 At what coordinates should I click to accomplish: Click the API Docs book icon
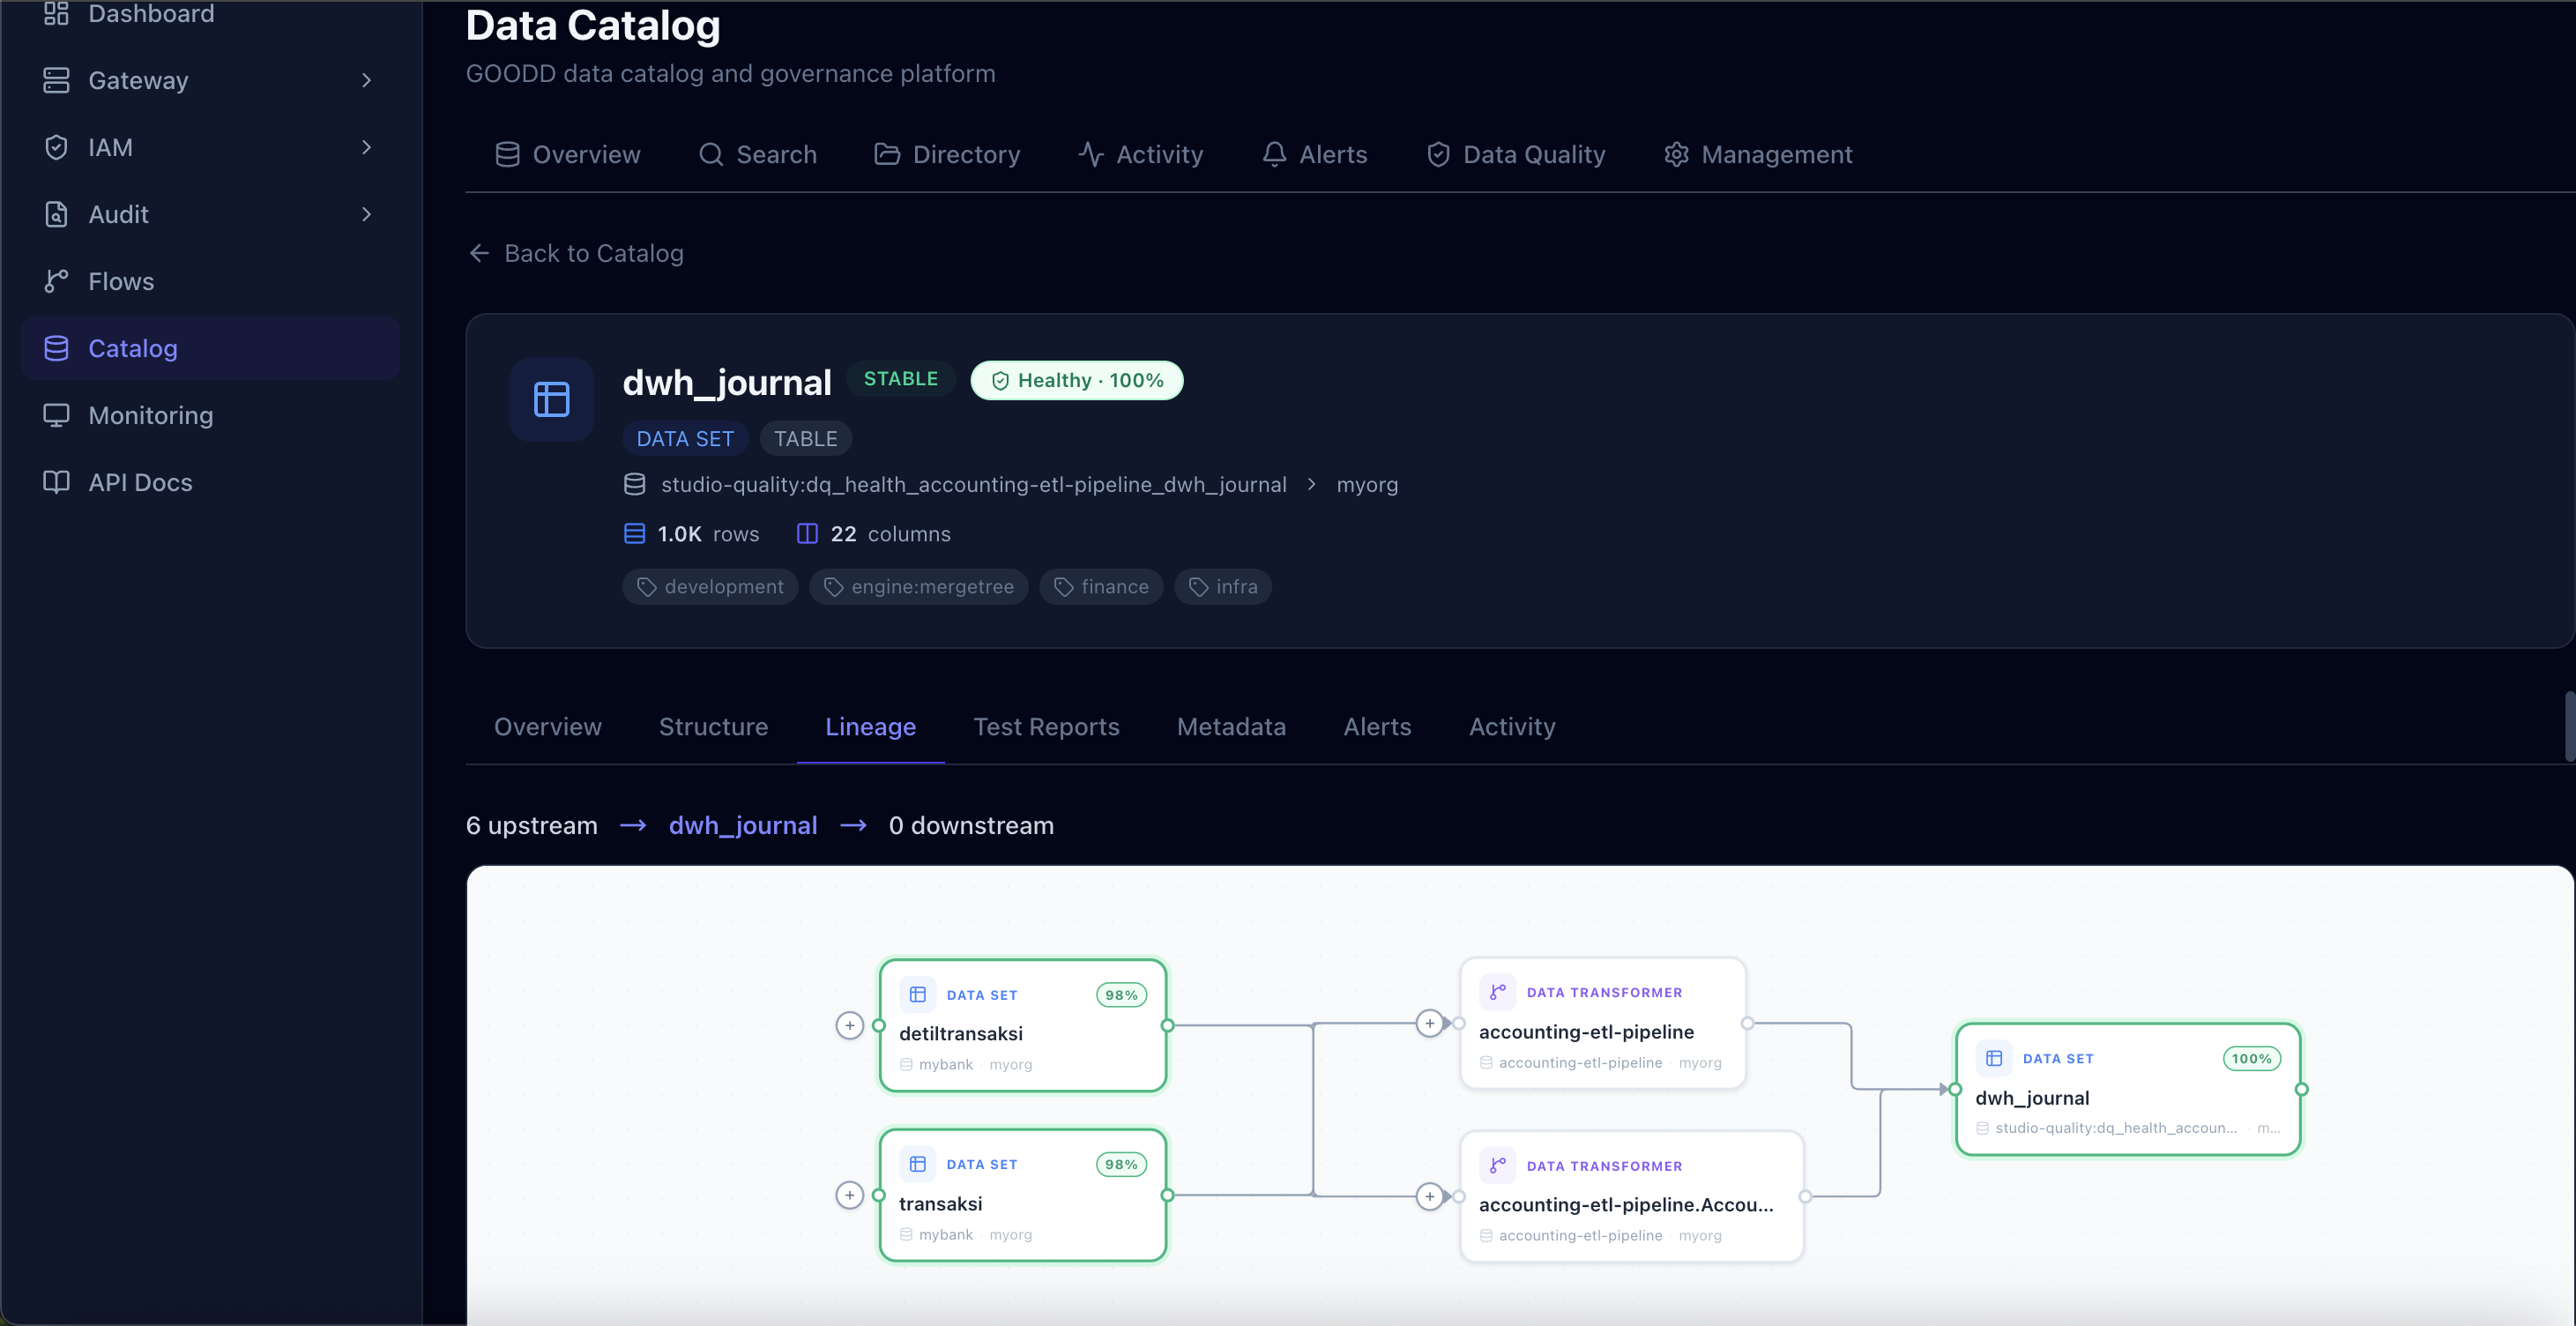pos(56,482)
